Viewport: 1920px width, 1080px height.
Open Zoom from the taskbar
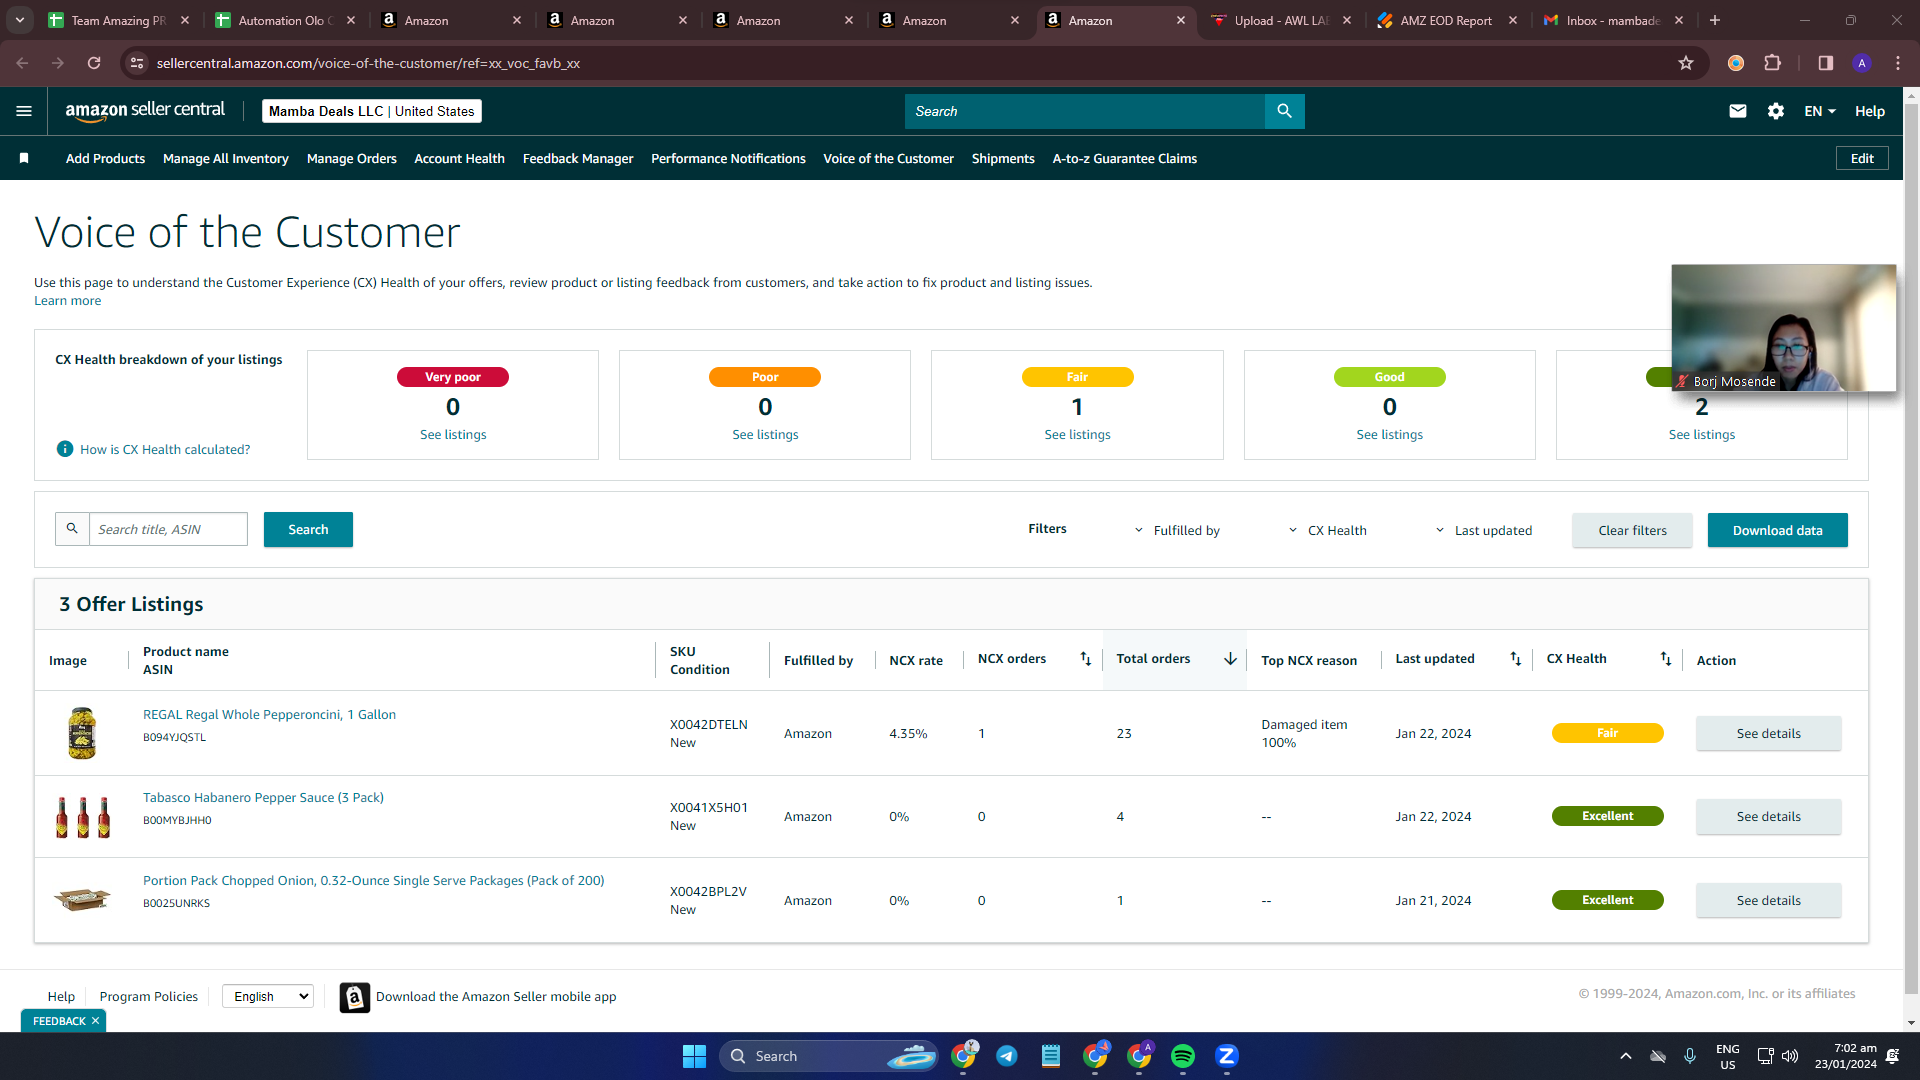tap(1227, 1056)
